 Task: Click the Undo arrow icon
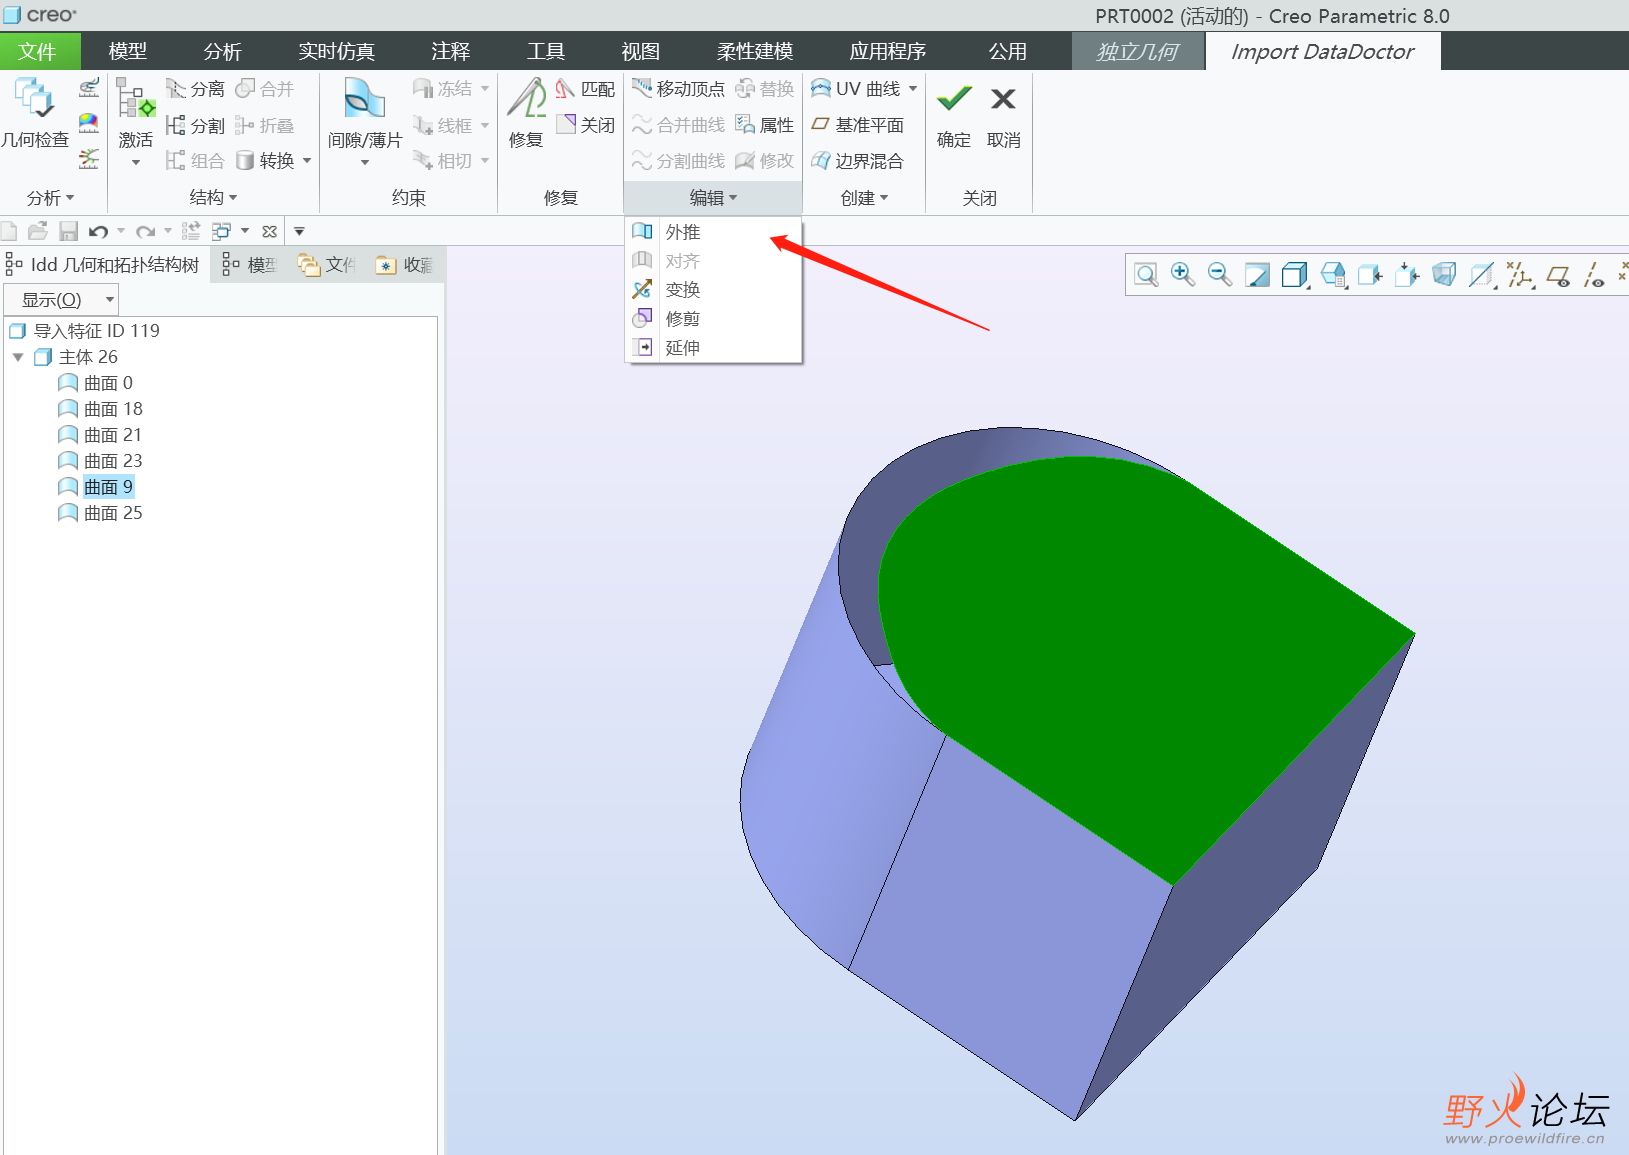[98, 232]
